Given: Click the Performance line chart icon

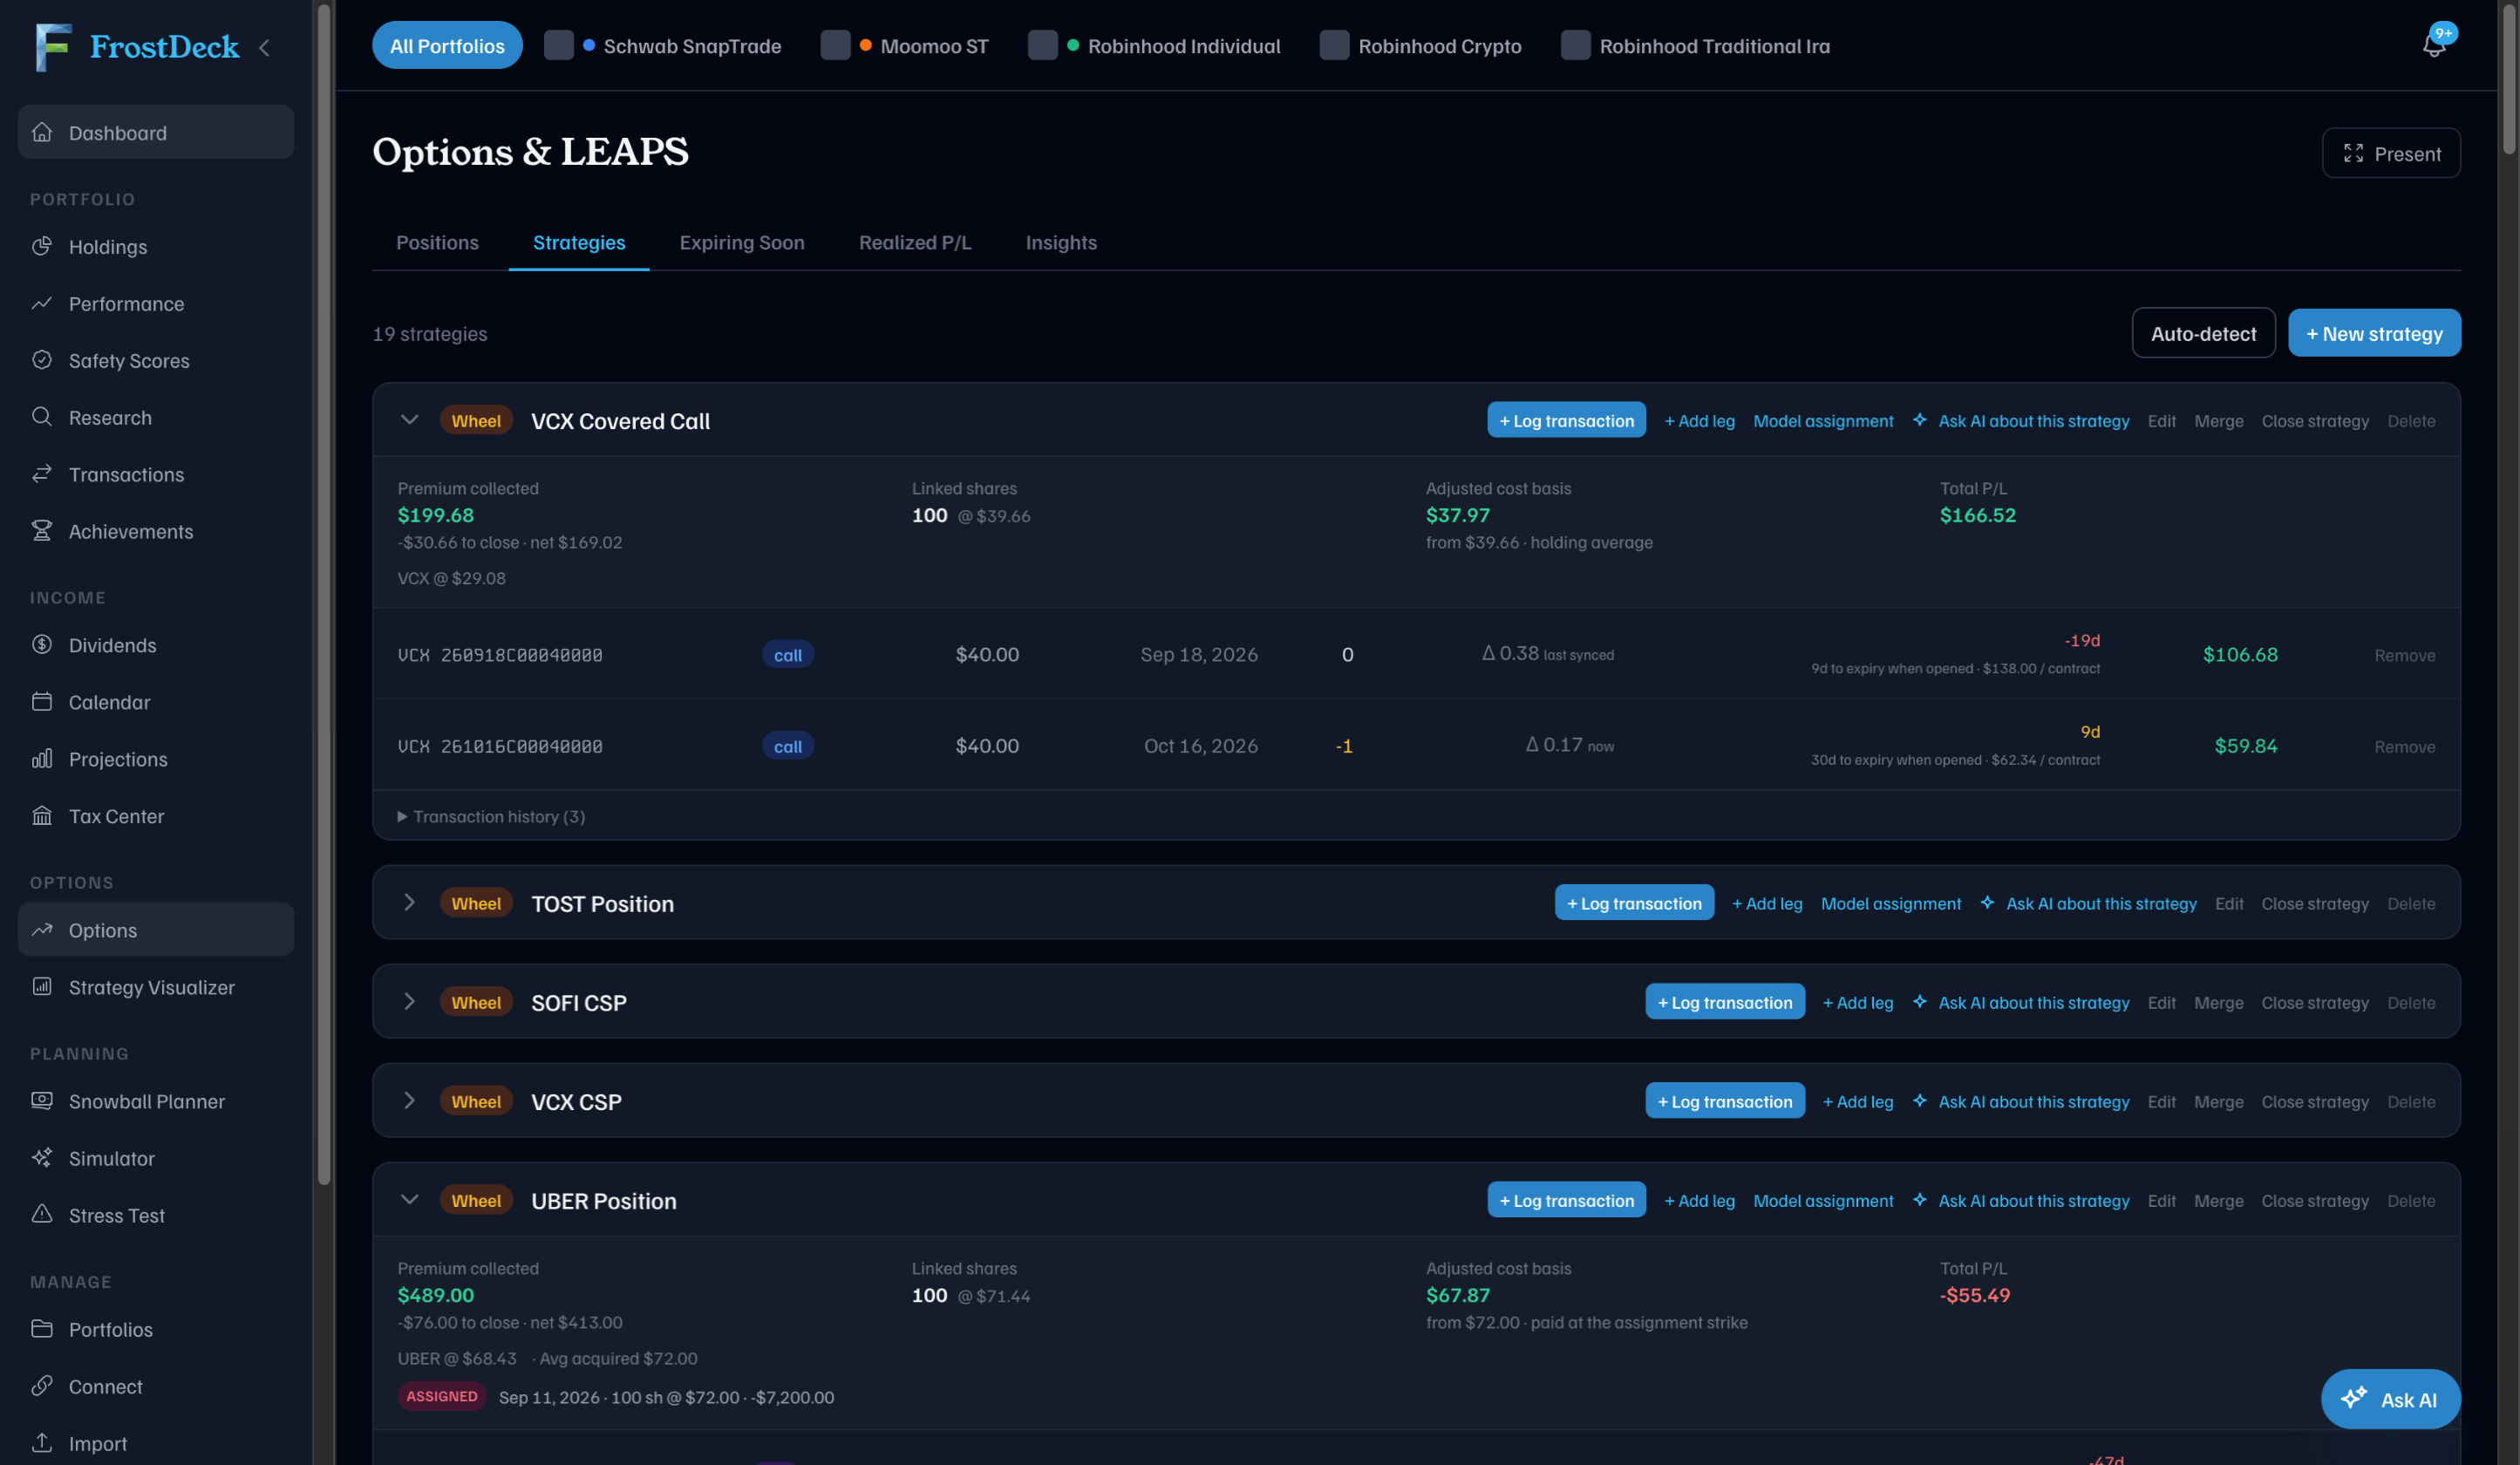Looking at the screenshot, I should (x=42, y=303).
